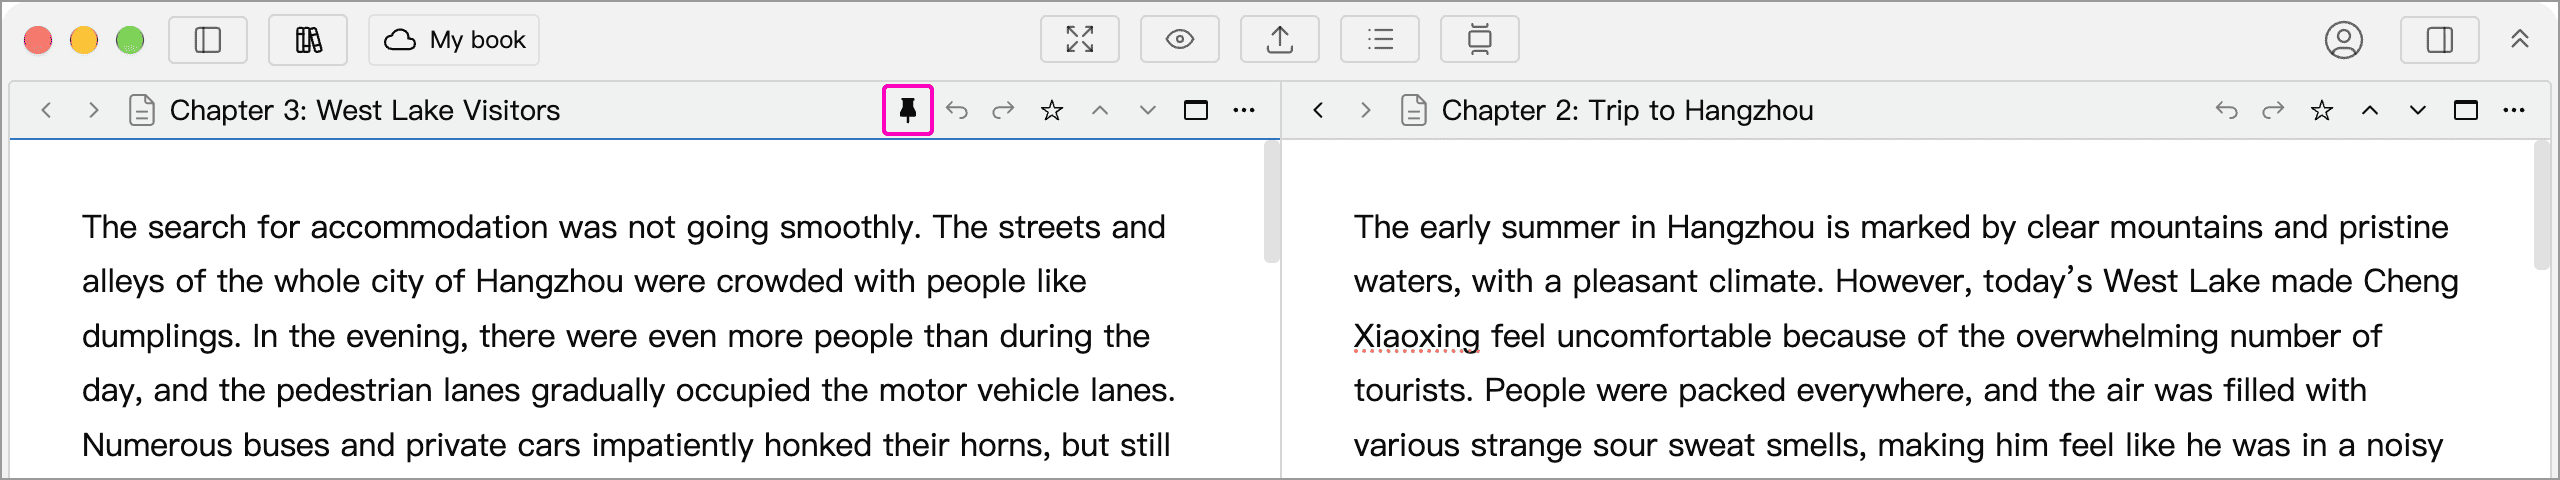Open more options for Chapter 2 pane

pos(2514,110)
